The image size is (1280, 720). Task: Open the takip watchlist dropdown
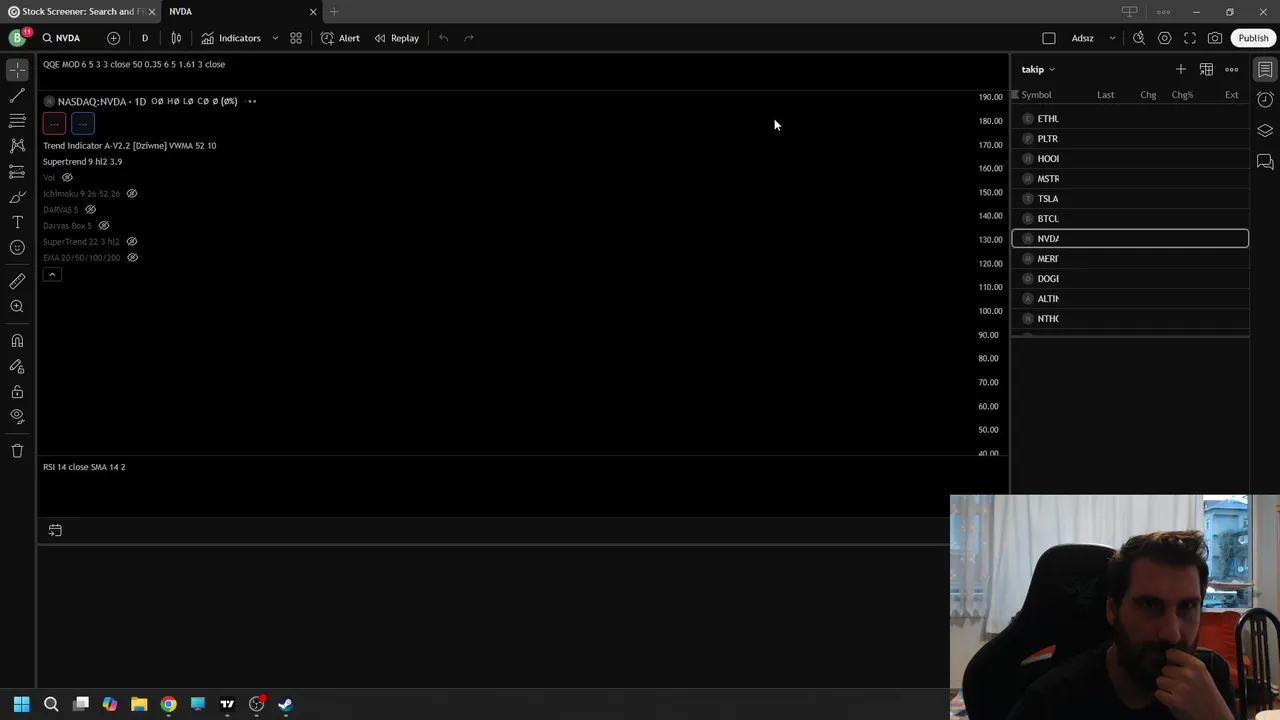(1038, 70)
